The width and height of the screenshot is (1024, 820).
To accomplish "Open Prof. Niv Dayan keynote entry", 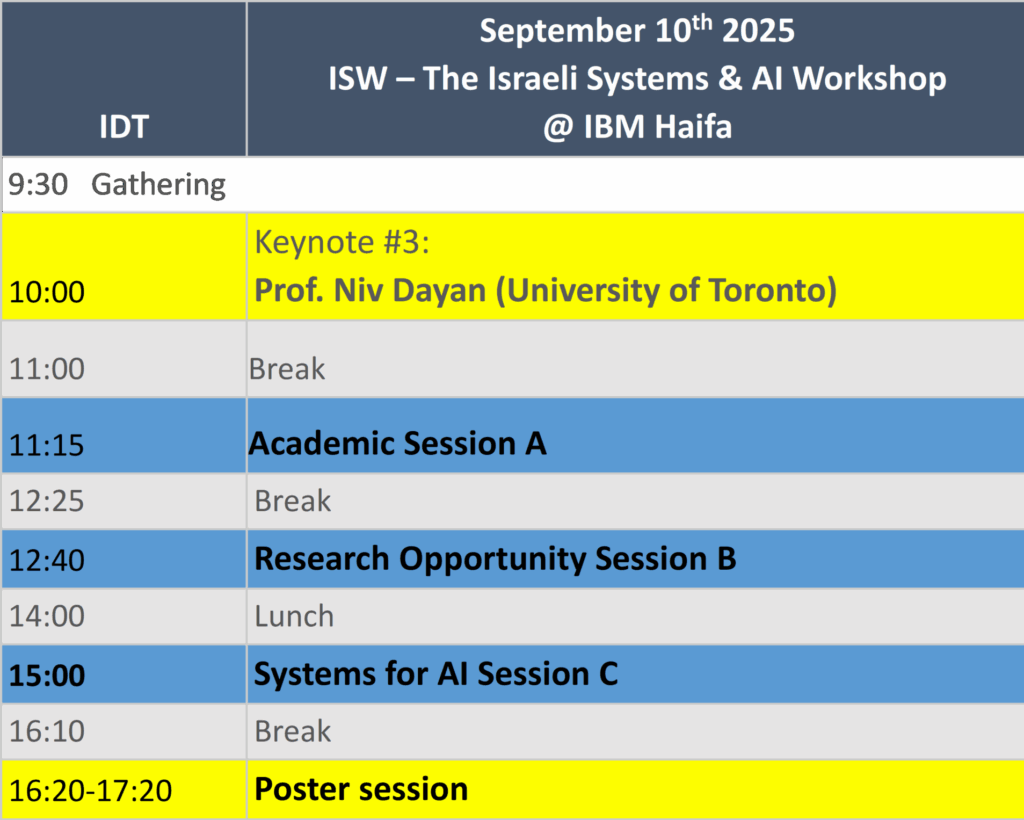I will pos(545,290).
